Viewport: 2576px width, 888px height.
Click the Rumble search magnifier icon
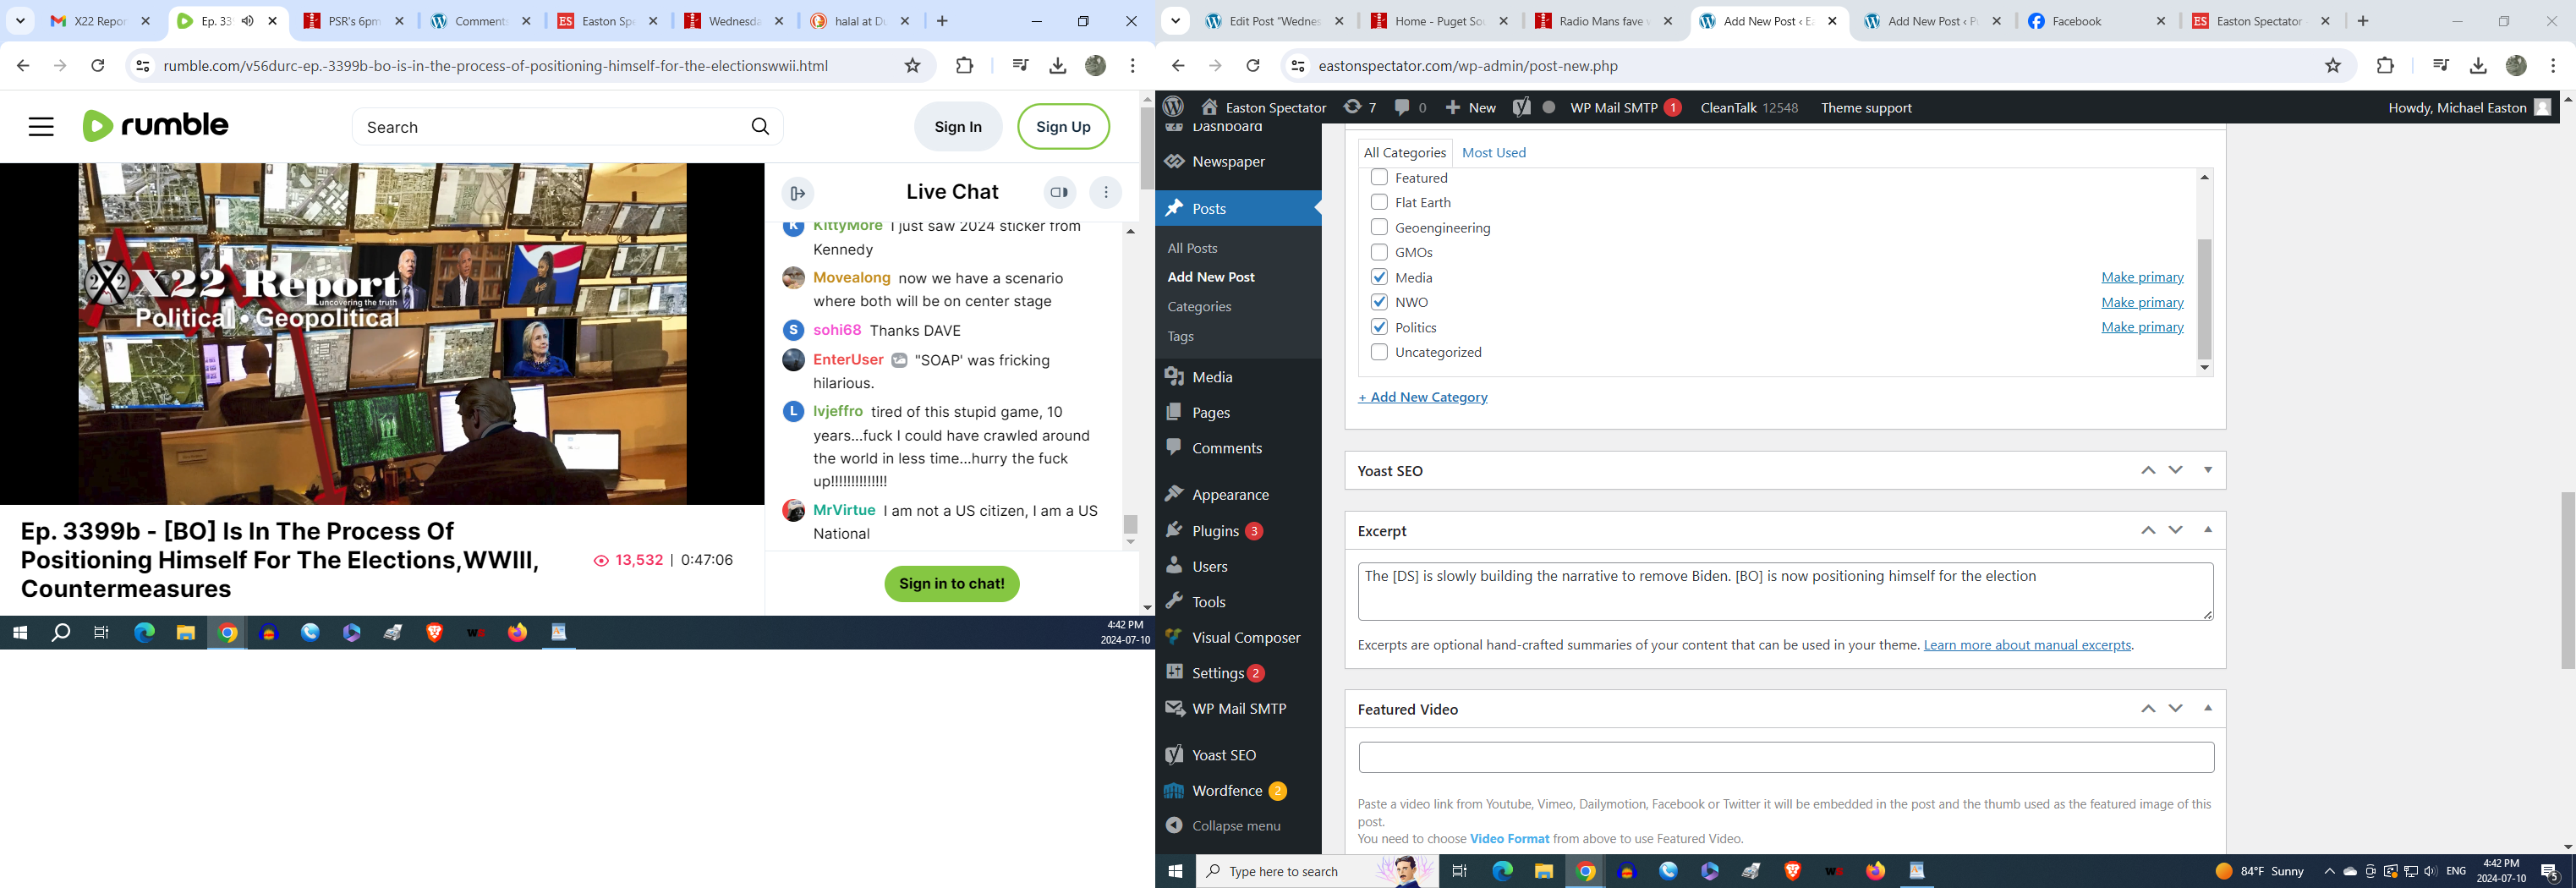[760, 127]
